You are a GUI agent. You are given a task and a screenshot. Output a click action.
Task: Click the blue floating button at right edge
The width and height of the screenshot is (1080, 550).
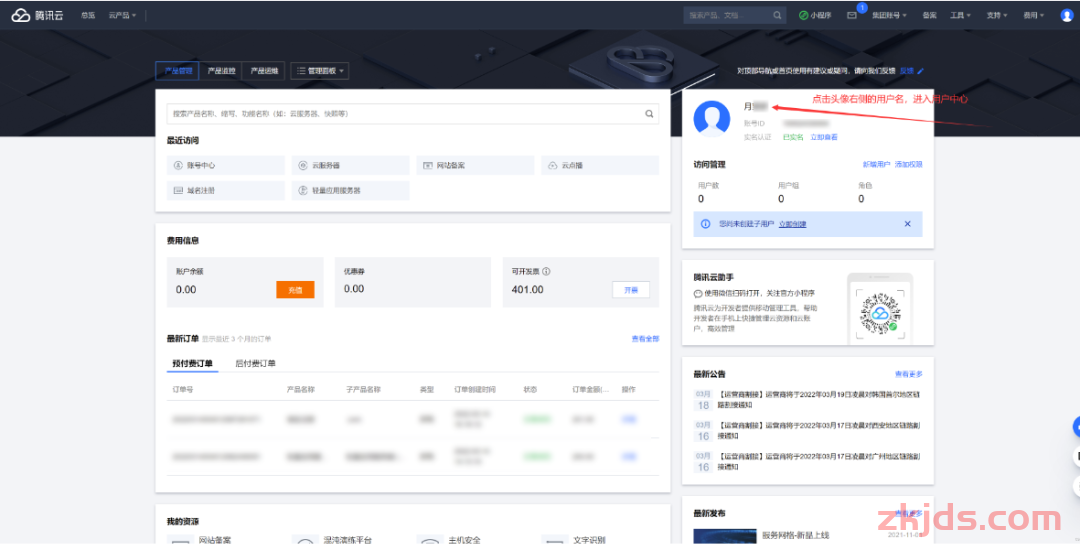(1077, 427)
